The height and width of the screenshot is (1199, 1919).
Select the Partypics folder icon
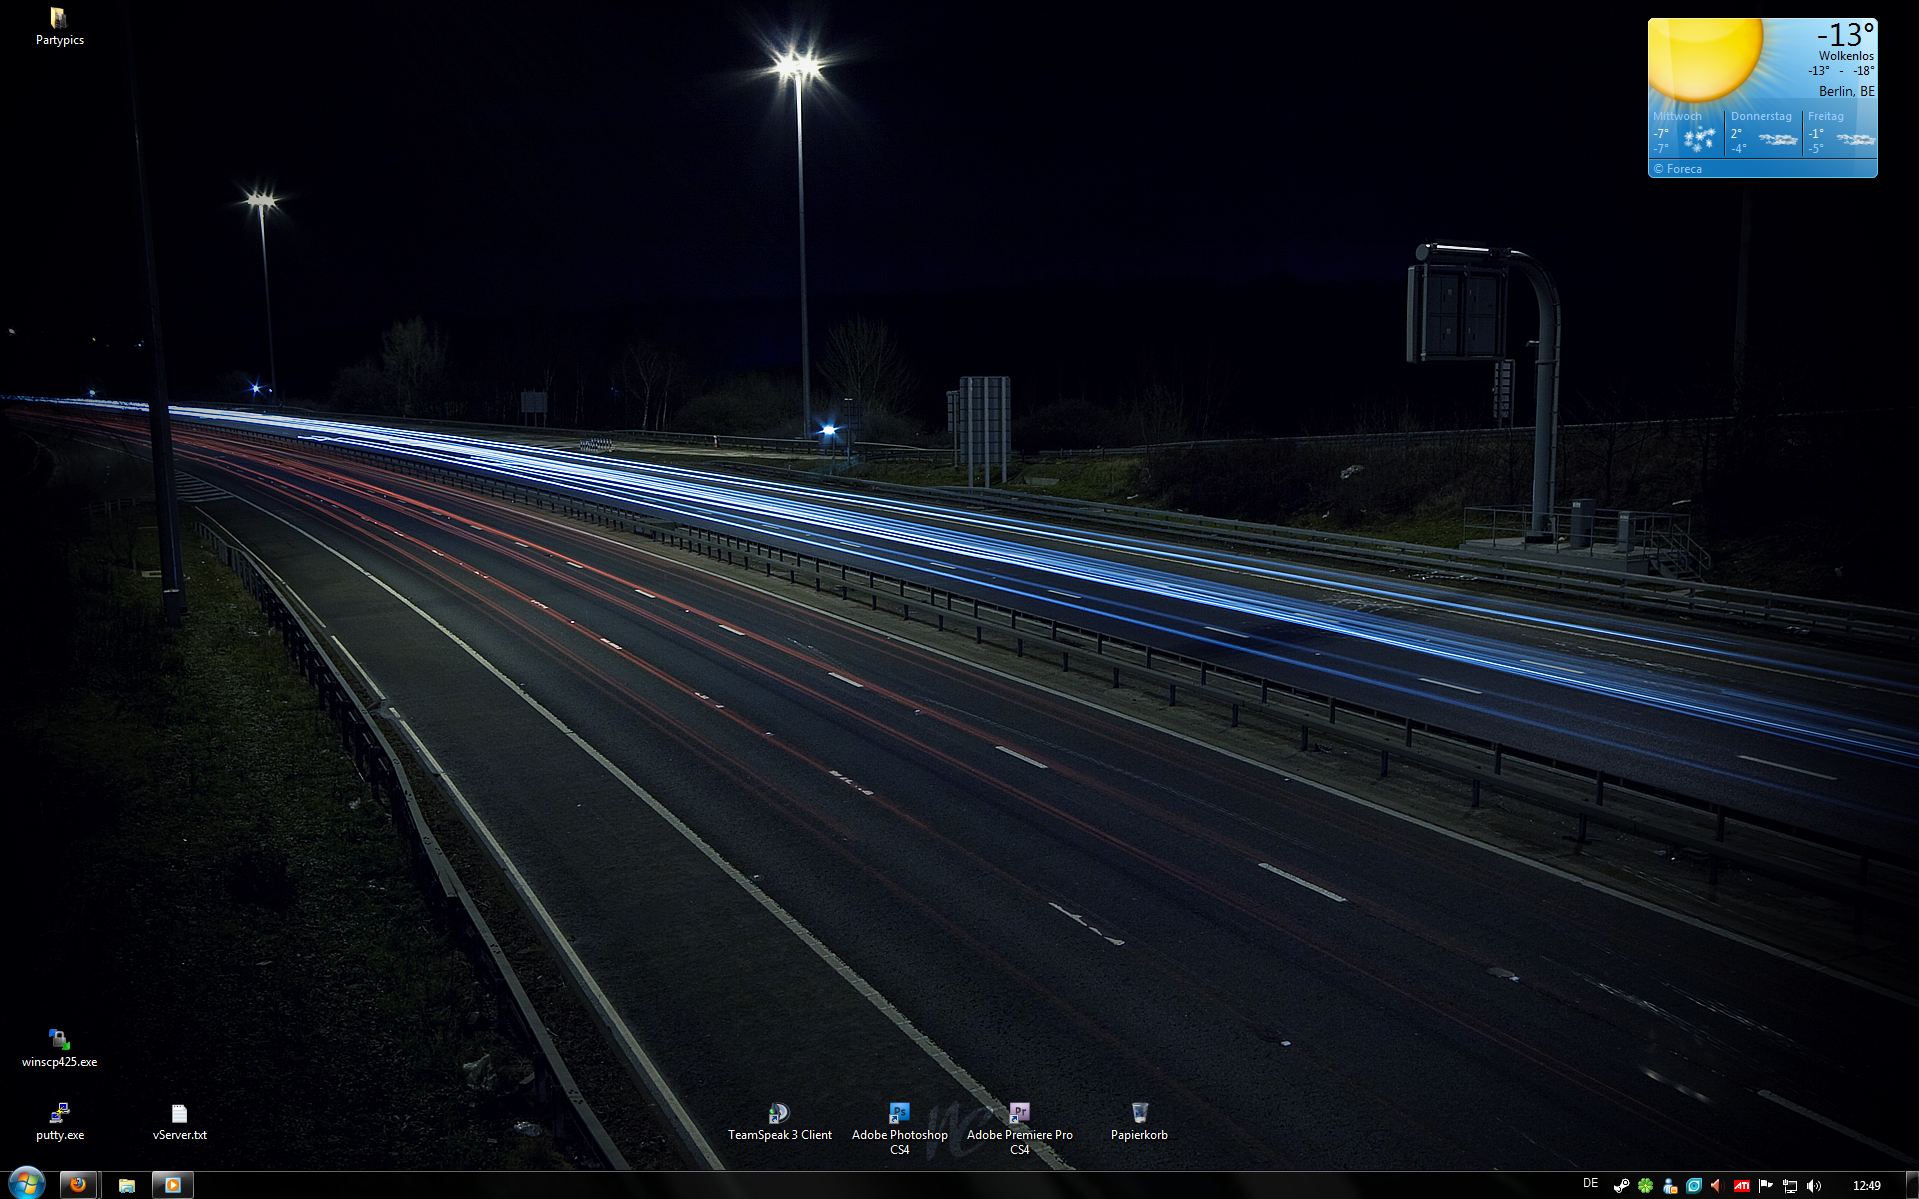click(59, 19)
